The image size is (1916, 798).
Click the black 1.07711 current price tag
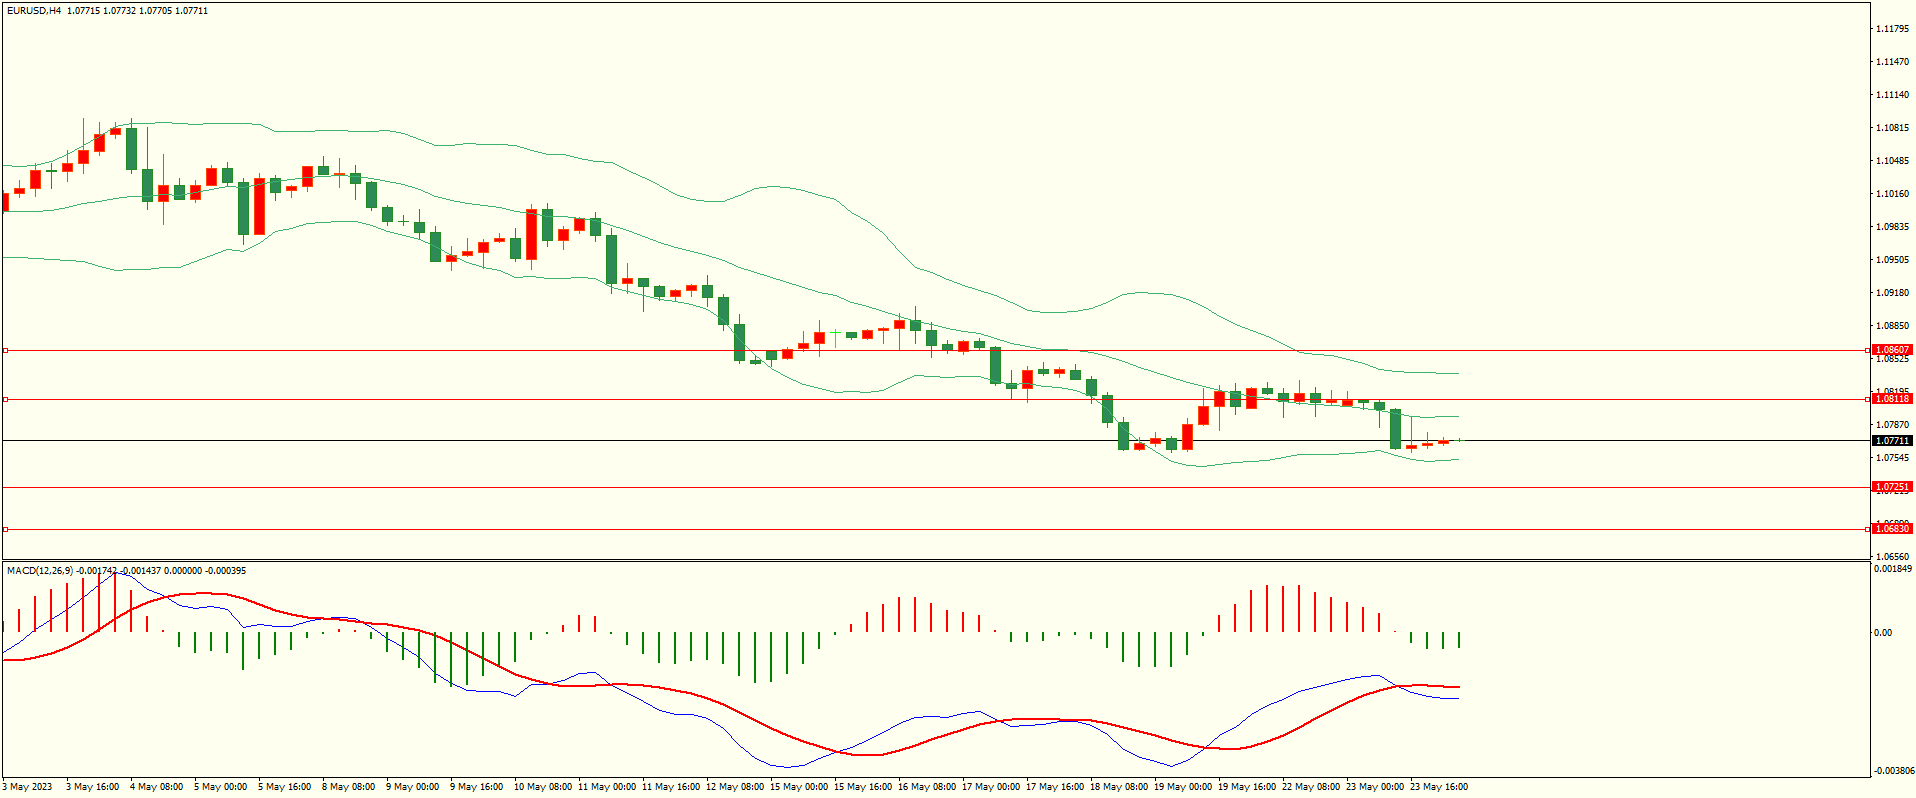point(1892,440)
